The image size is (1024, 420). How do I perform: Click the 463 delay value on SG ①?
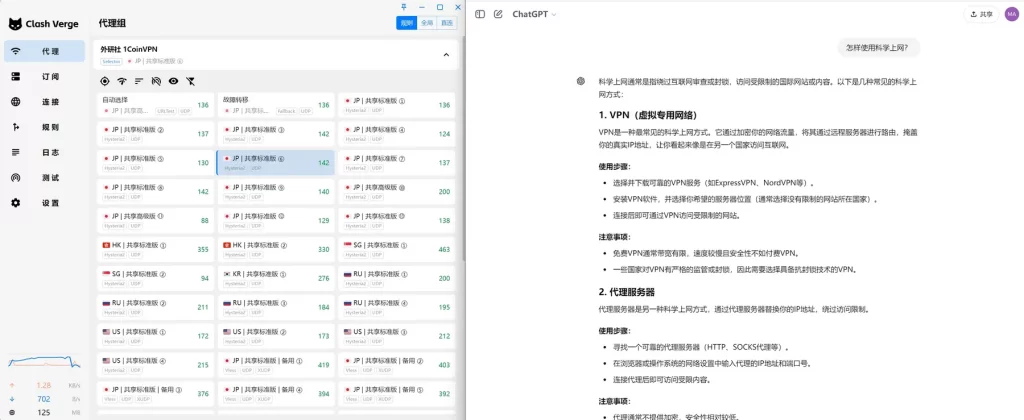[444, 250]
